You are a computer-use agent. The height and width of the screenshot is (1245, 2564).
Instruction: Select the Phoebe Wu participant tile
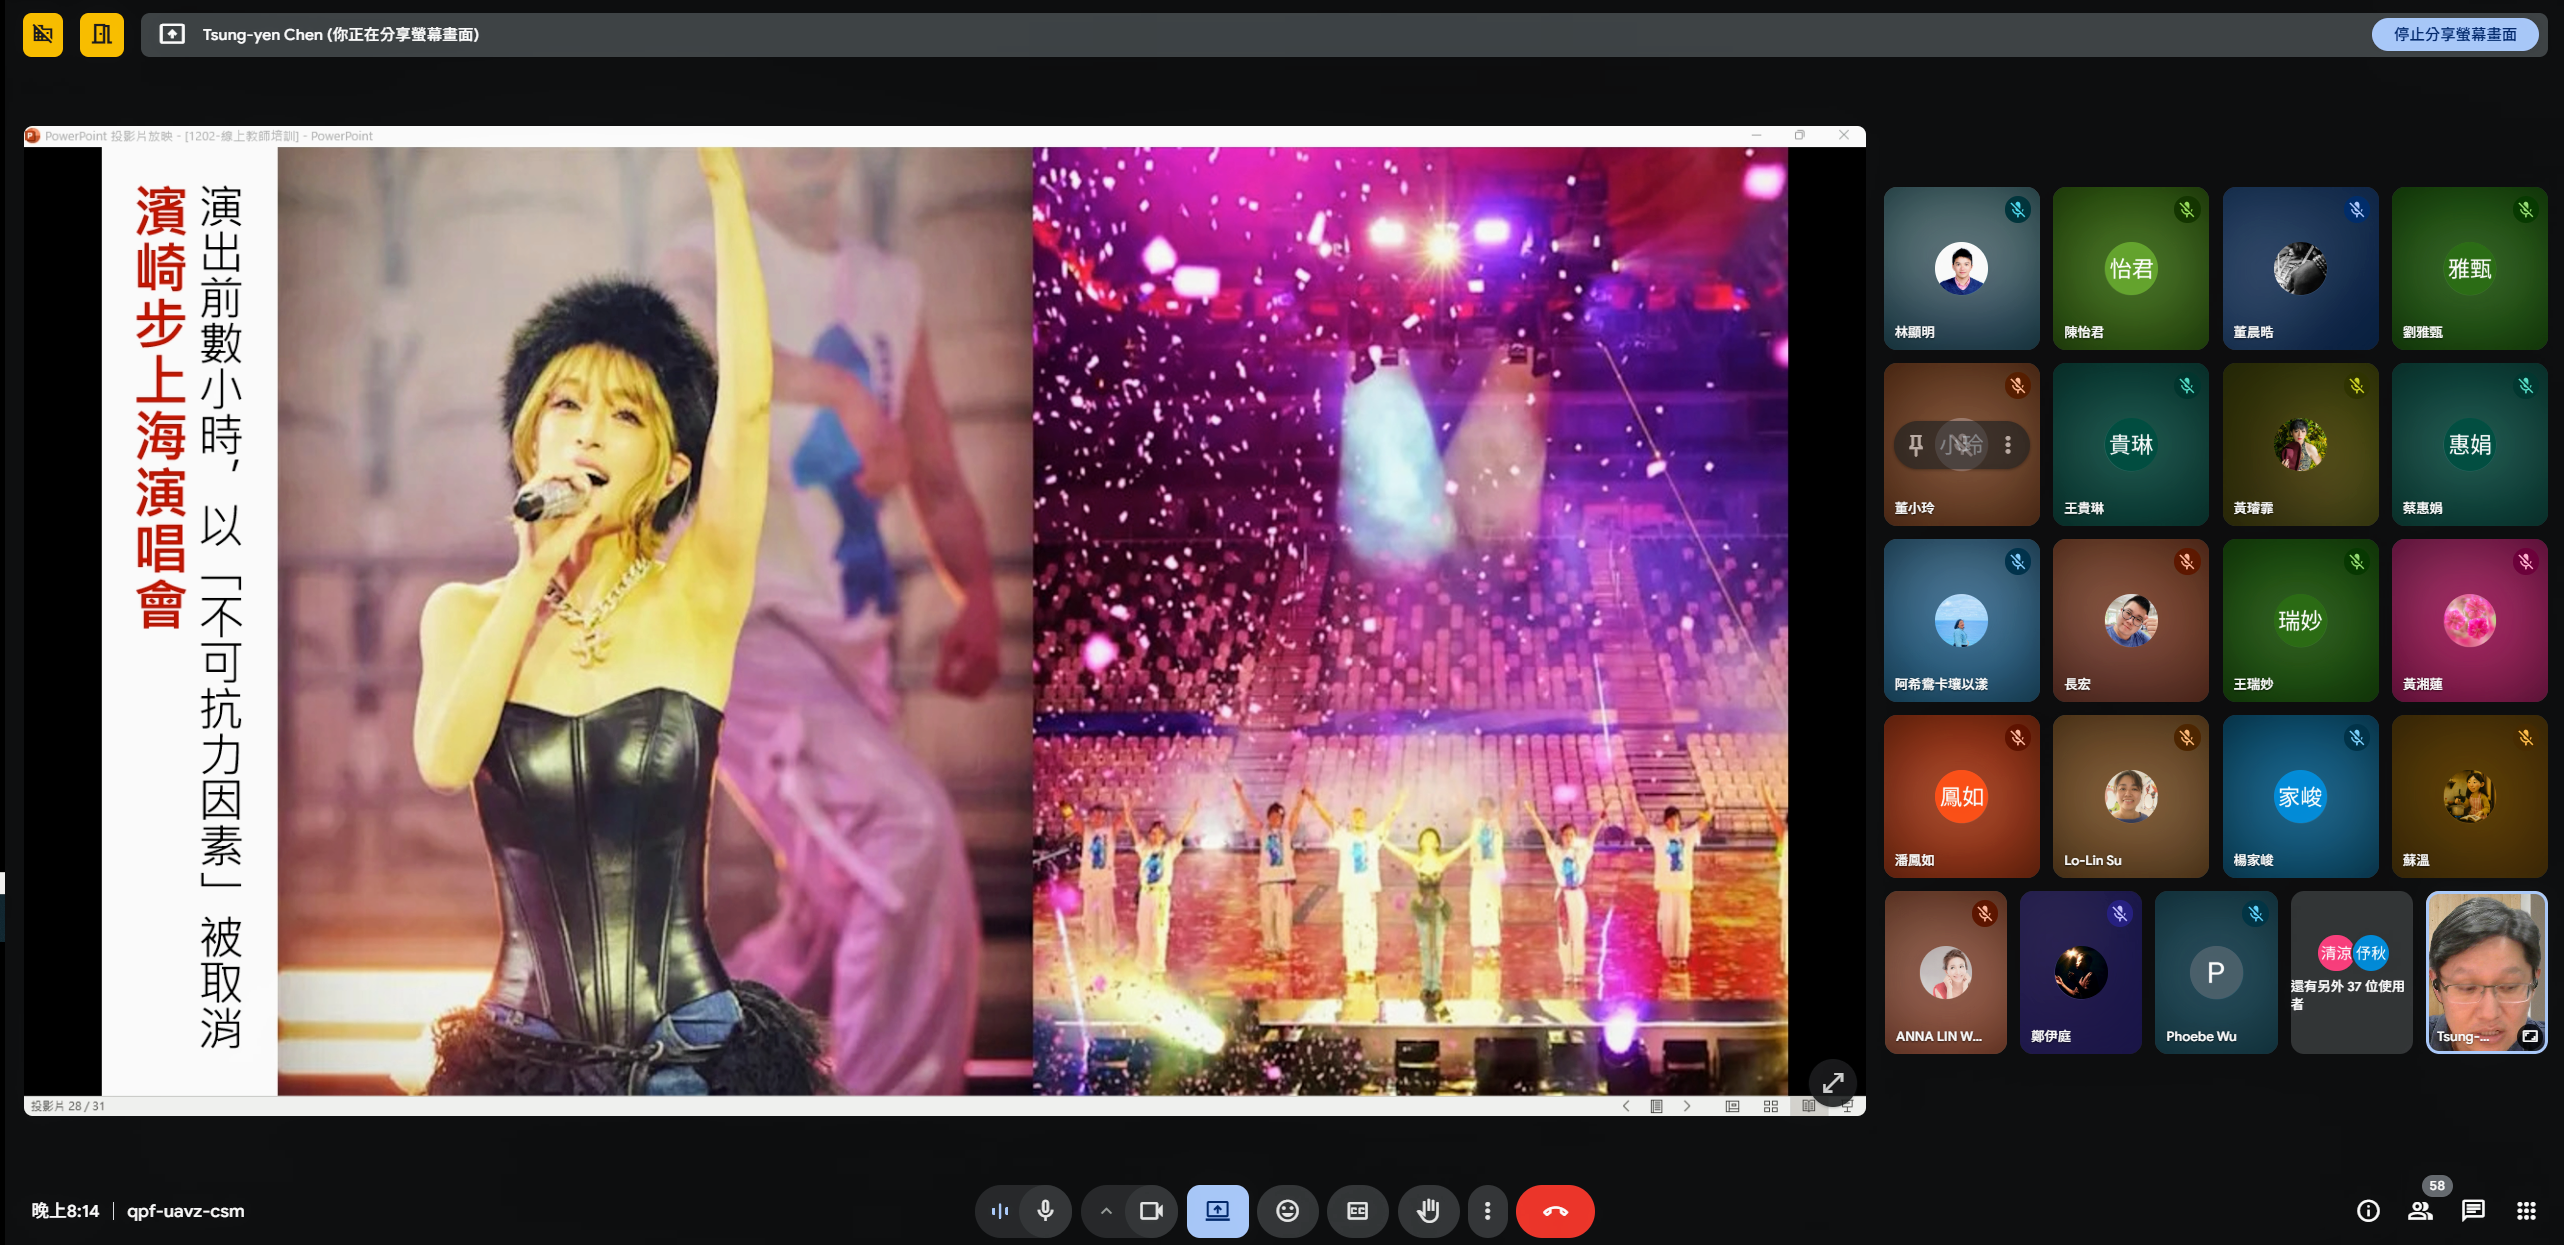[2215, 972]
